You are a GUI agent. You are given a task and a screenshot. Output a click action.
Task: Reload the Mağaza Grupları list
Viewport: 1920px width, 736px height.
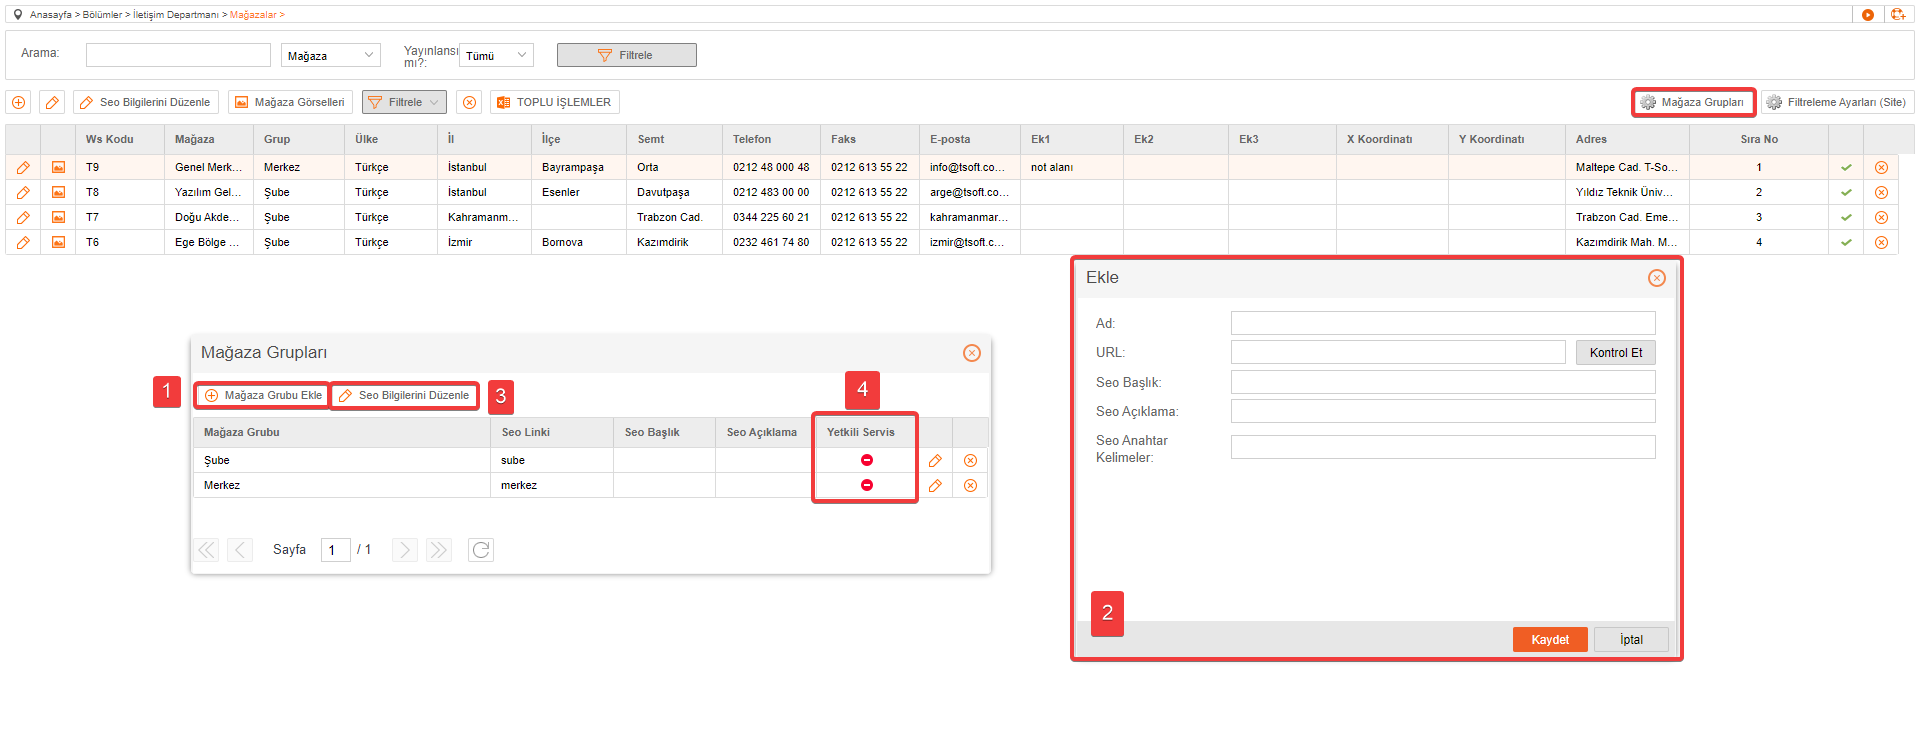pos(481,550)
